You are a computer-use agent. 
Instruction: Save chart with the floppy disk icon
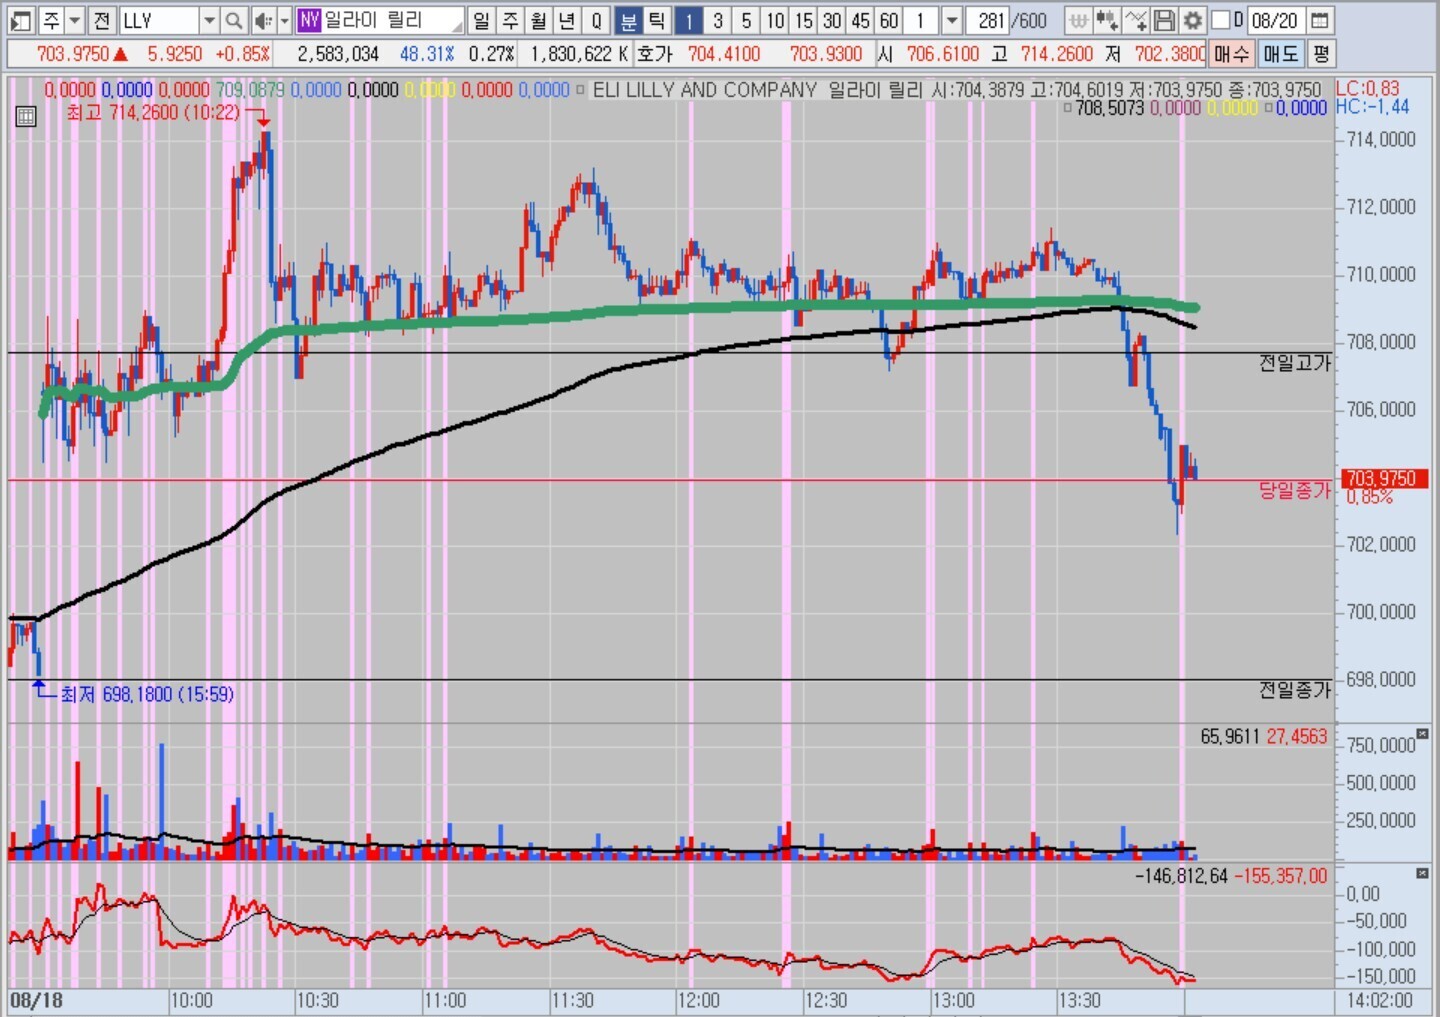[x=1164, y=20]
